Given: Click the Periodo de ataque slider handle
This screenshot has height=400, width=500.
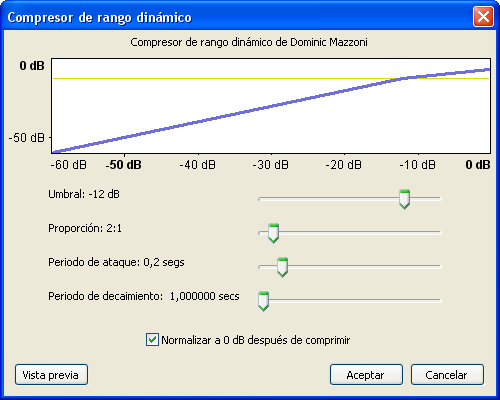Looking at the screenshot, I should [282, 267].
